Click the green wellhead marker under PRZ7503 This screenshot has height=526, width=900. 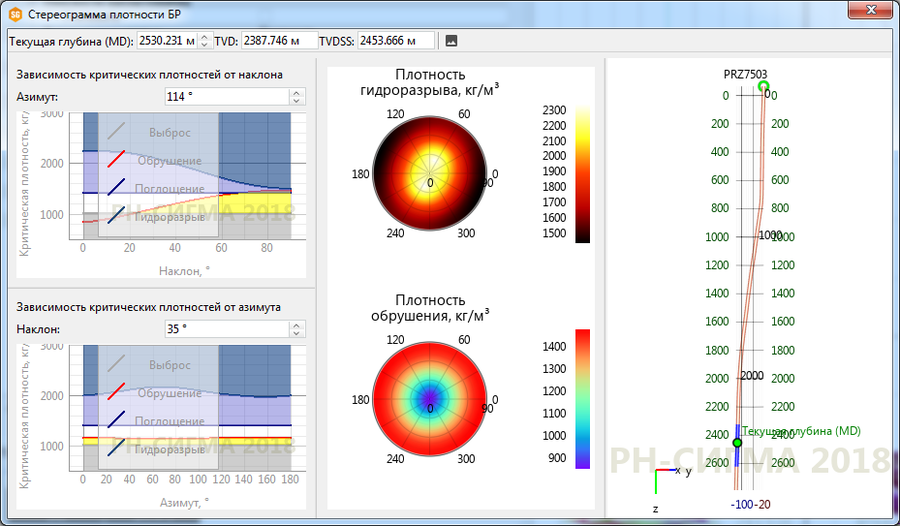tap(764, 88)
